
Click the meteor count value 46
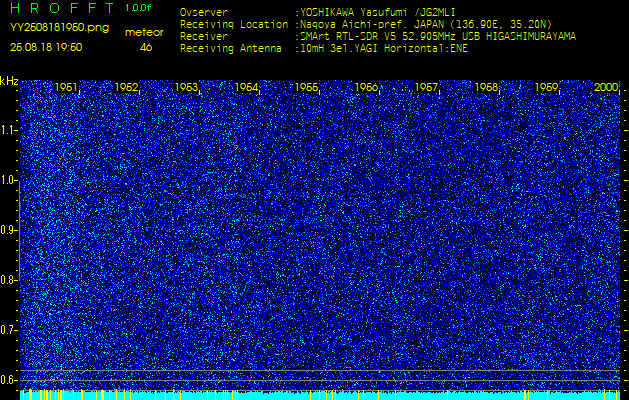click(146, 47)
